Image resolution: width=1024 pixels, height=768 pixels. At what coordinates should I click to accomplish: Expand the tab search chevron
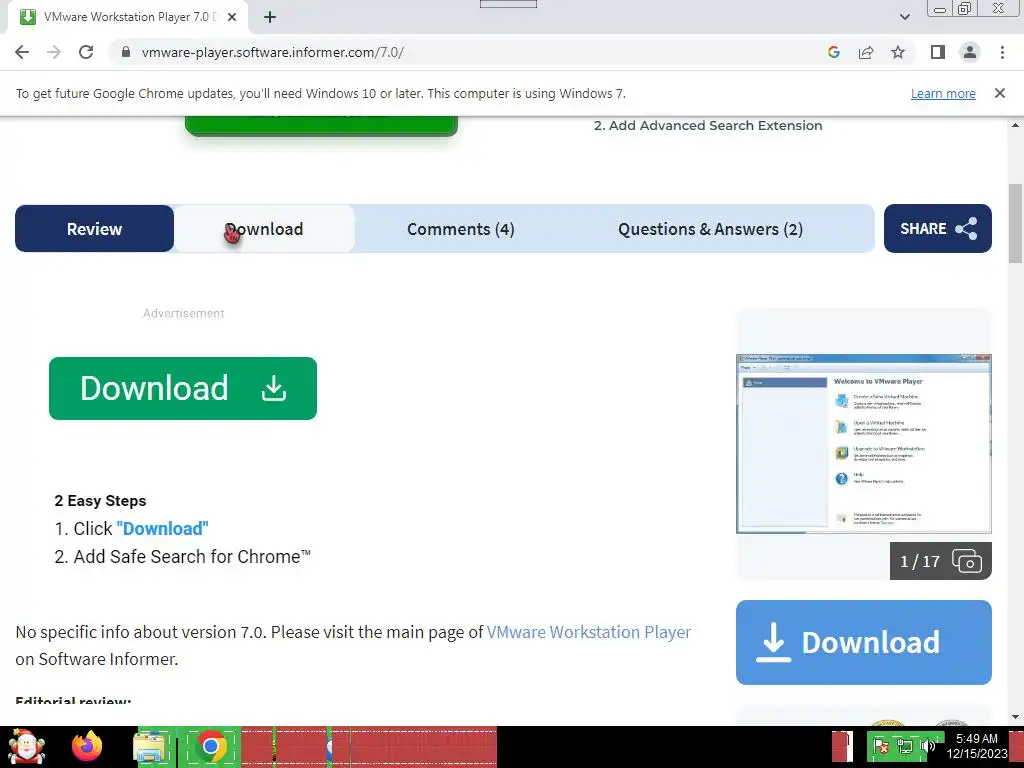pos(904,17)
